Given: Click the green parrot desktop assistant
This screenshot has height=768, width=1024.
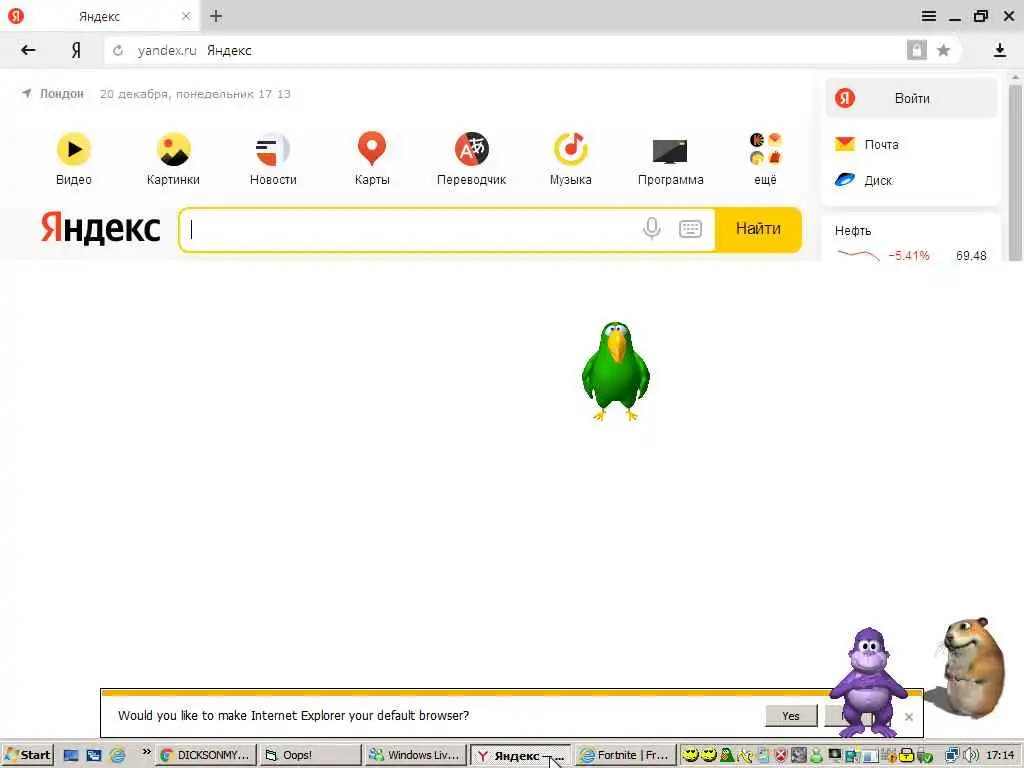Looking at the screenshot, I should (616, 371).
